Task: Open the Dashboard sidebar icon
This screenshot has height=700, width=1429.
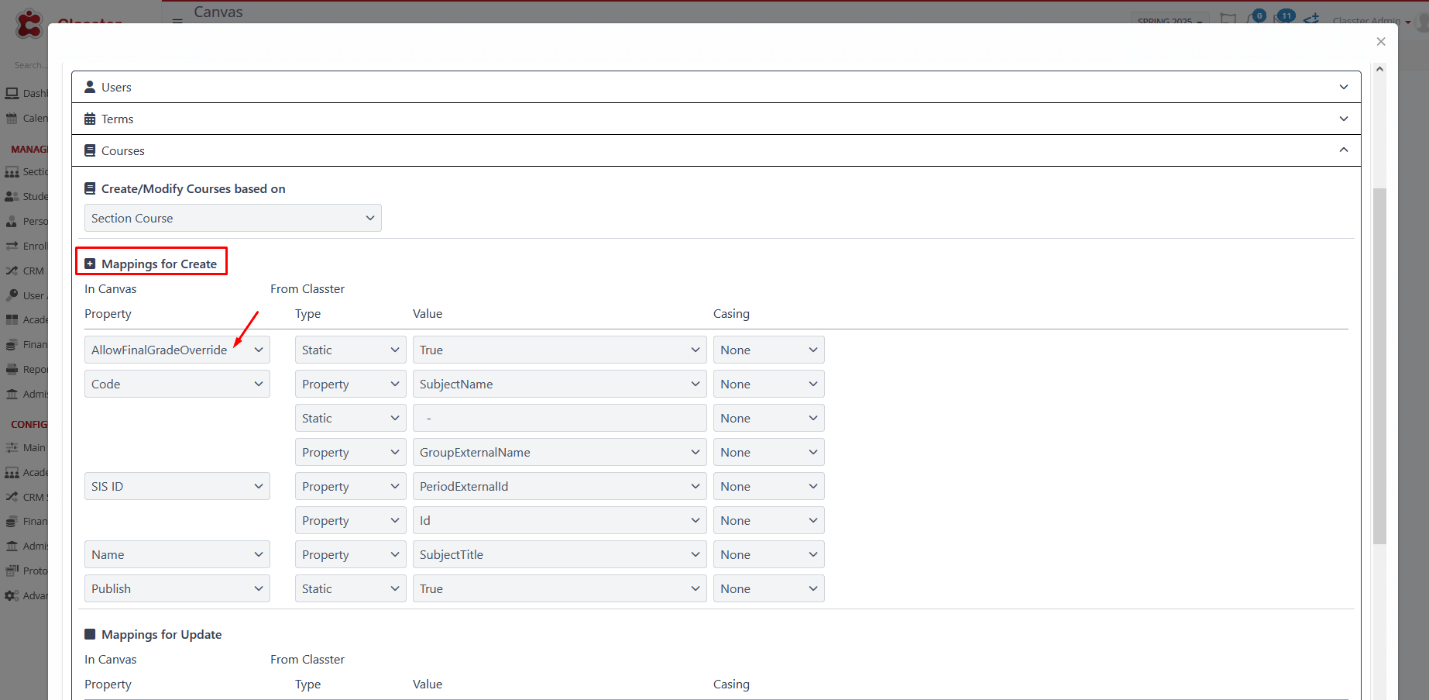Action: pyautogui.click(x=12, y=93)
